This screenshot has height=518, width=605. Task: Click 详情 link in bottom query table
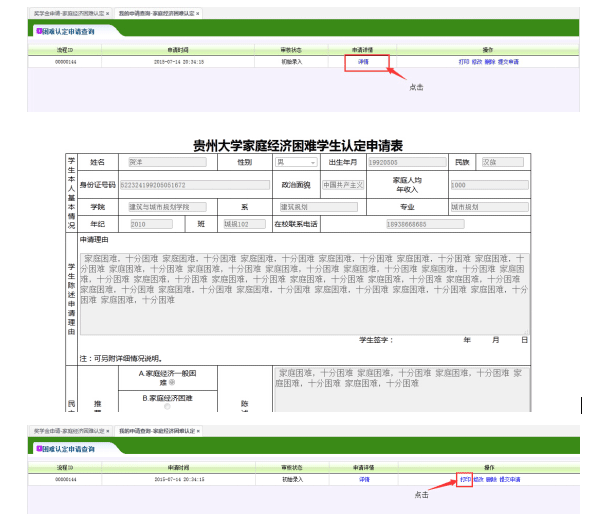coord(364,480)
